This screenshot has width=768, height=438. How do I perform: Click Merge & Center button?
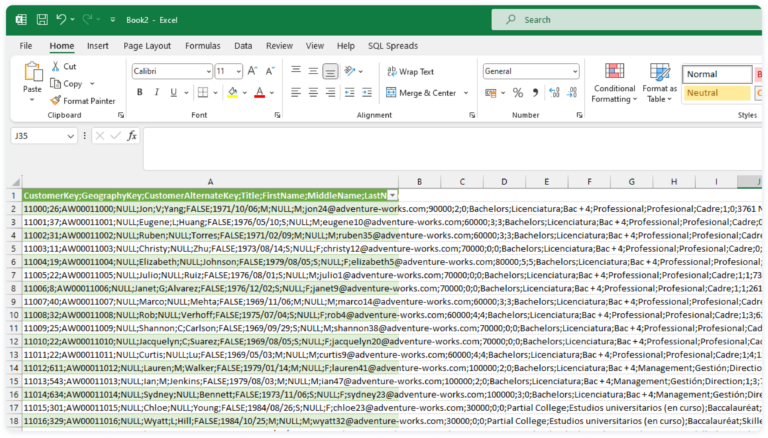(x=421, y=93)
